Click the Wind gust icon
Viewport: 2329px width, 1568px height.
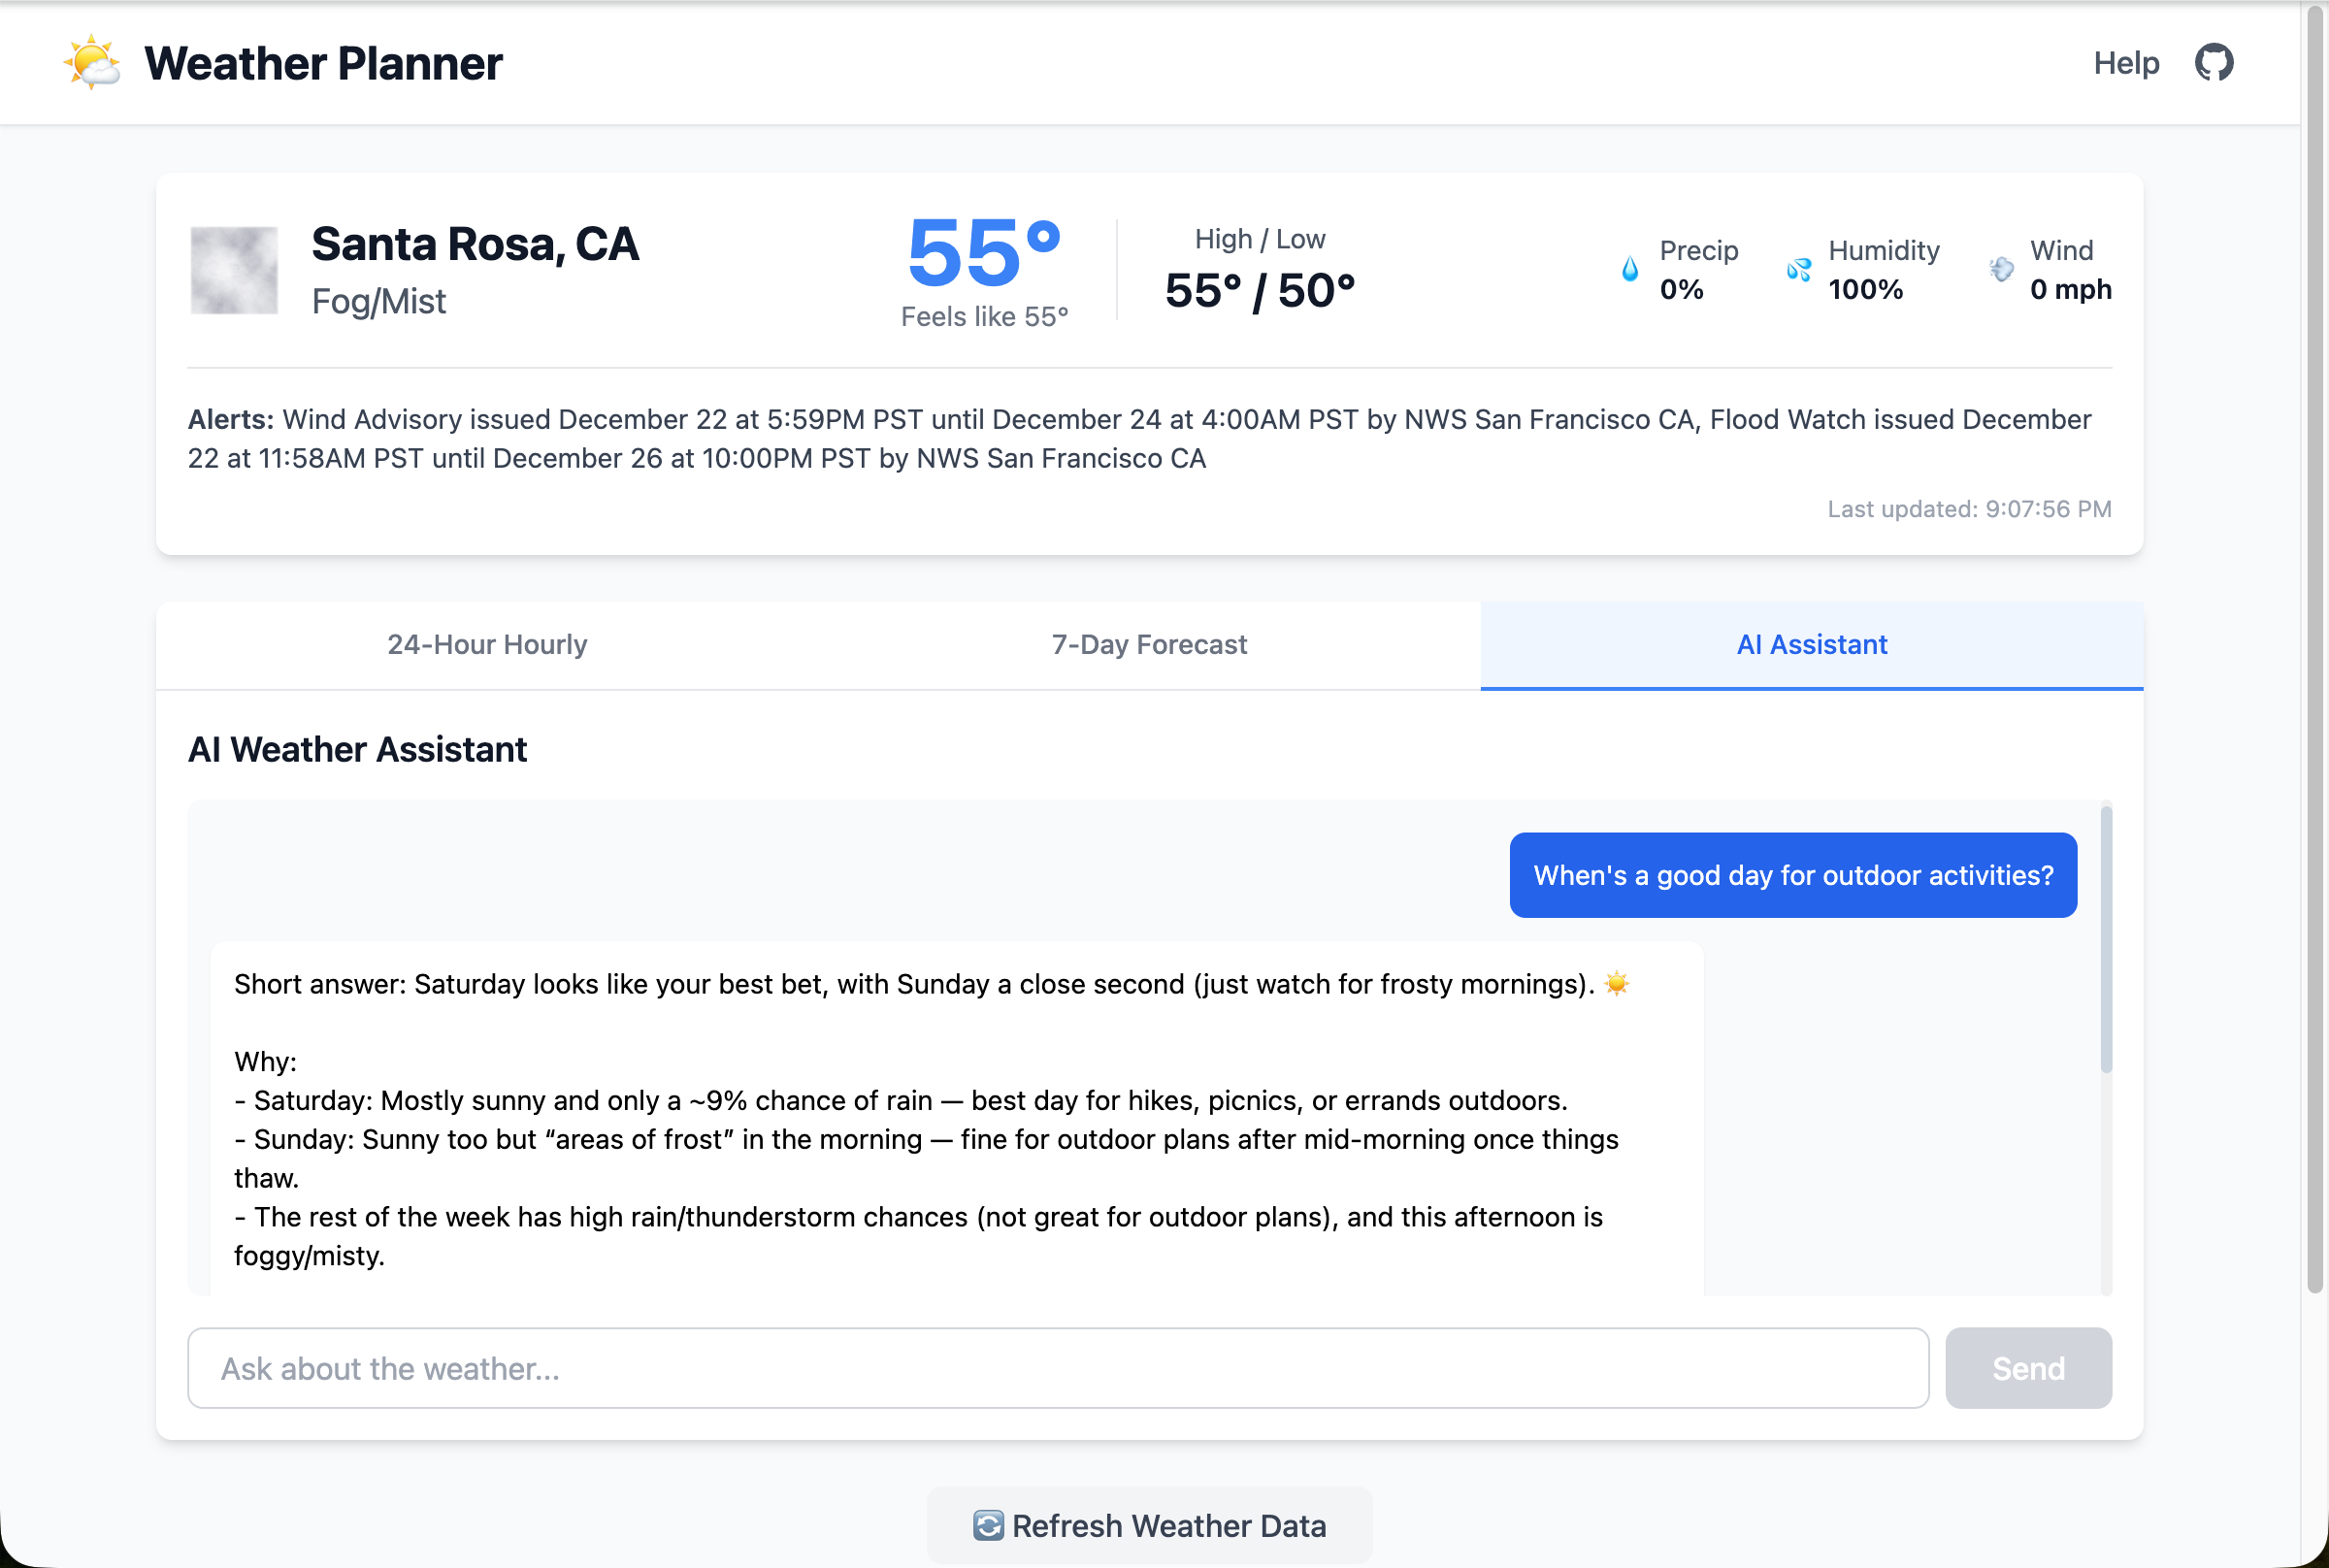pos(2001,269)
